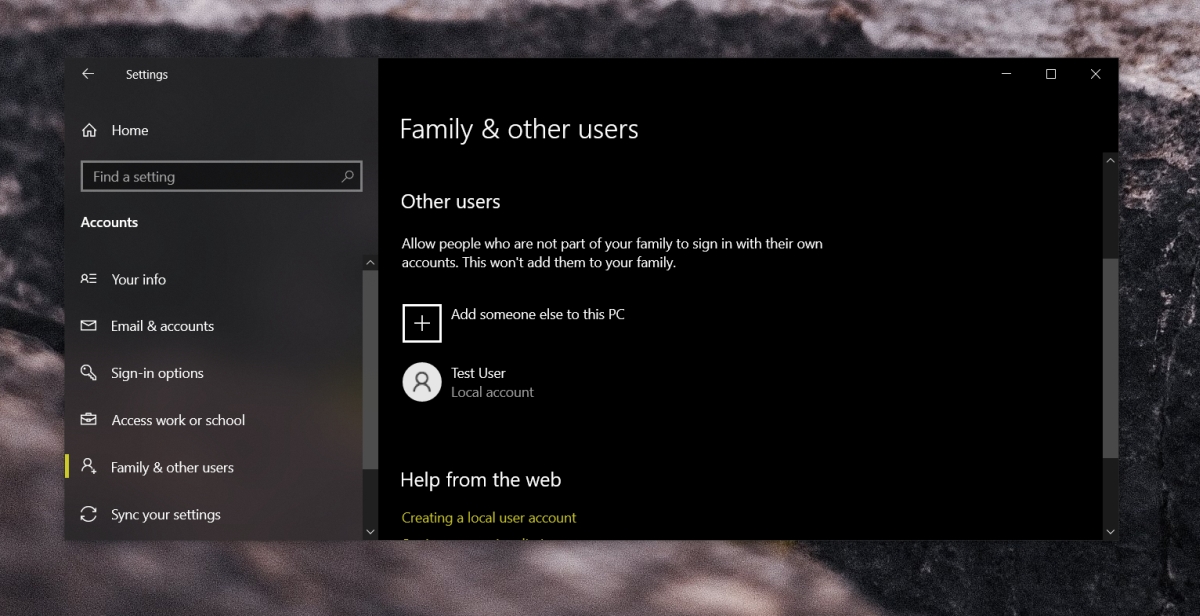This screenshot has width=1200, height=616.
Task: Click the Access work briefcase icon
Action: coord(89,420)
